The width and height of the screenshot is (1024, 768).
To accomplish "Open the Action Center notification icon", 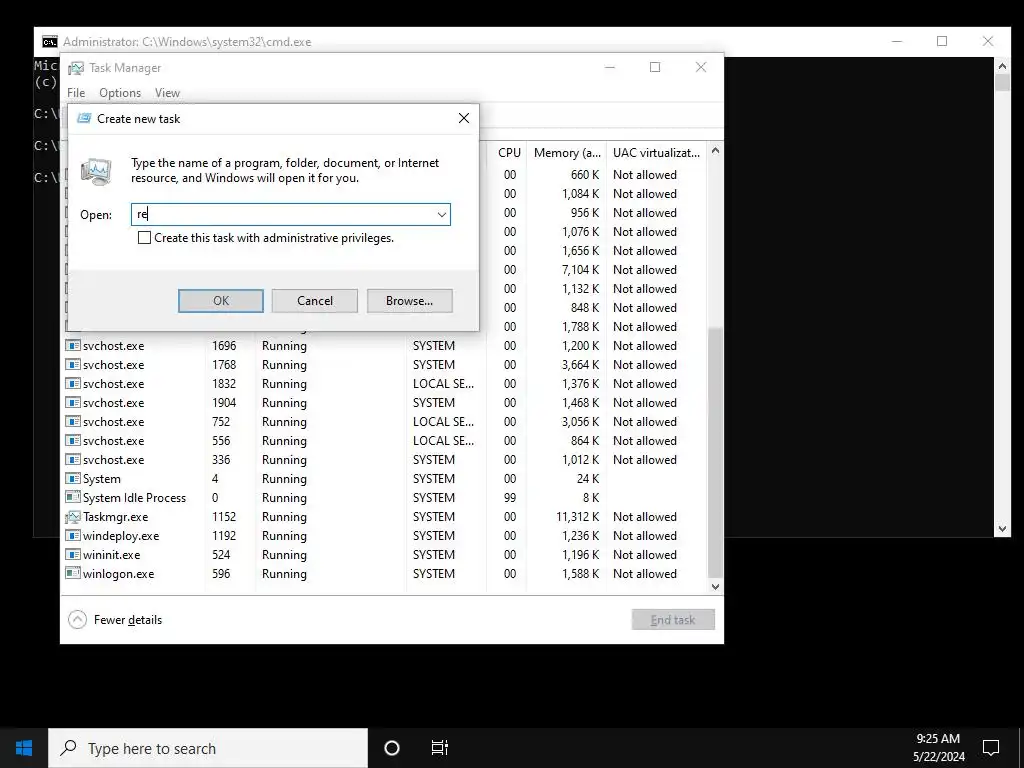I will (x=991, y=748).
